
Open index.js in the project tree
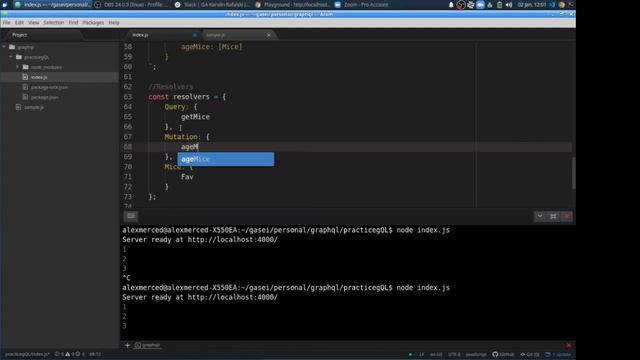[39, 77]
